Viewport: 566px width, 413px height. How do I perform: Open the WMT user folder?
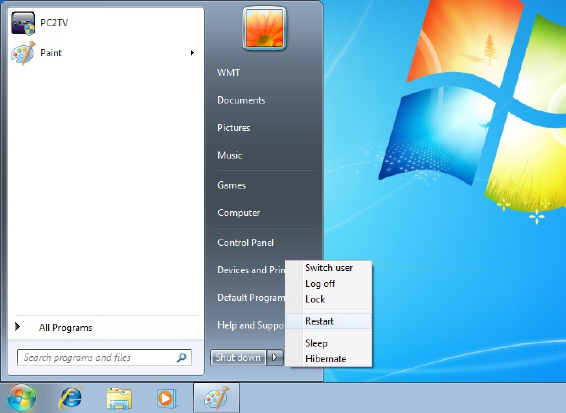pos(228,73)
